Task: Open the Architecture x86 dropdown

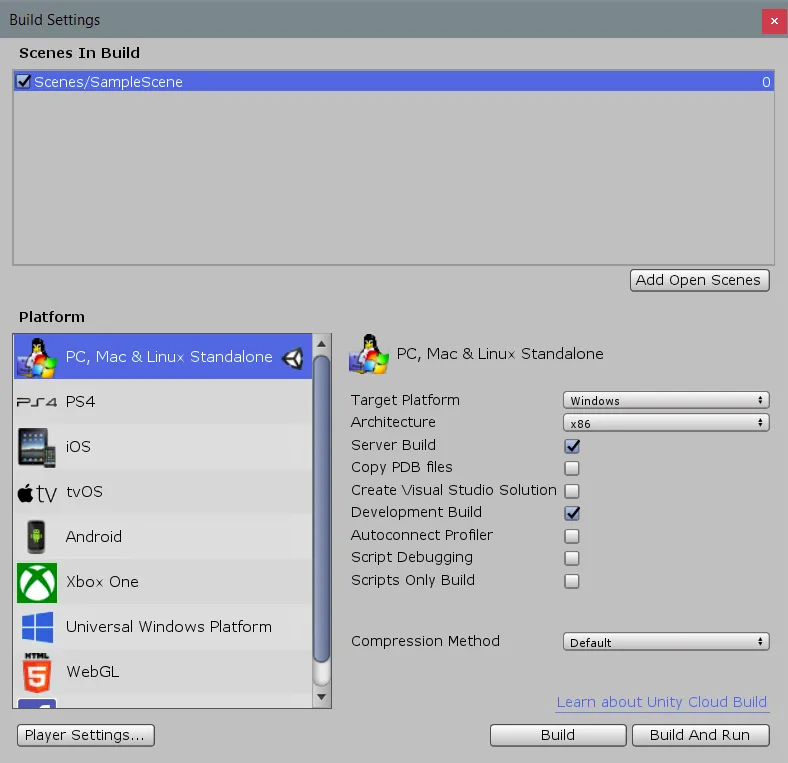Action: [666, 423]
